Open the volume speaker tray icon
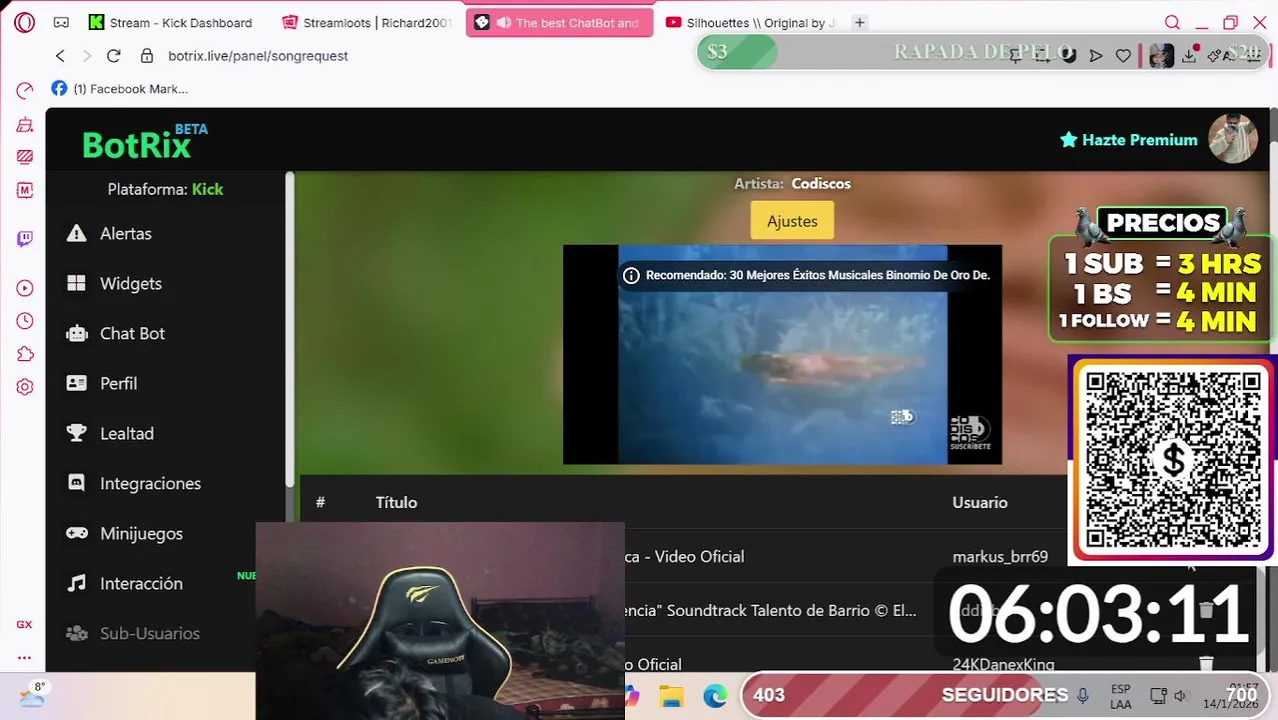The image size is (1278, 720). tap(1180, 696)
